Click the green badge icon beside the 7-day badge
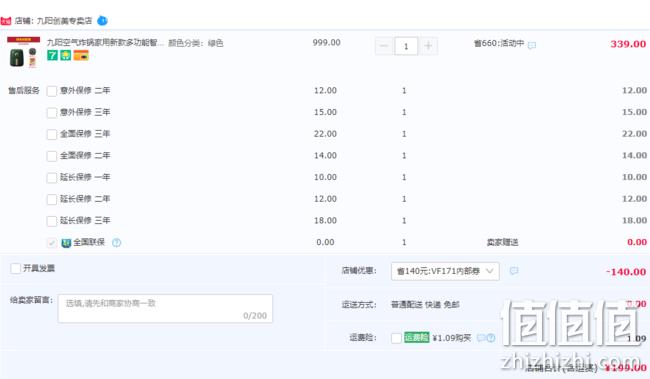The image size is (650, 379). point(65,55)
